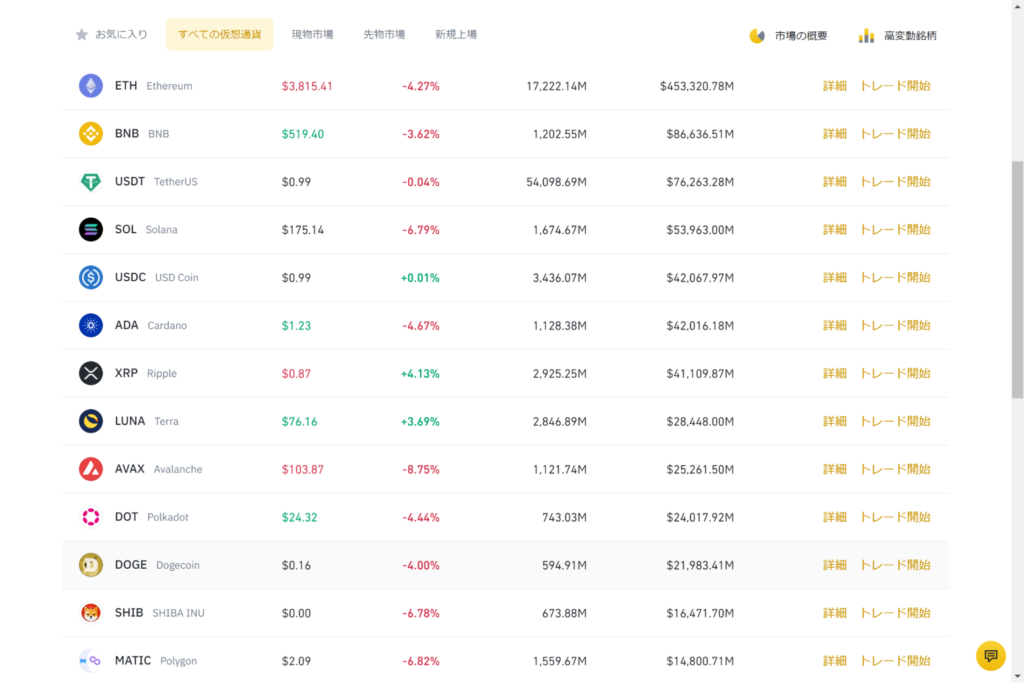Click the Solana coin icon
The image size is (1024, 683).
point(91,230)
